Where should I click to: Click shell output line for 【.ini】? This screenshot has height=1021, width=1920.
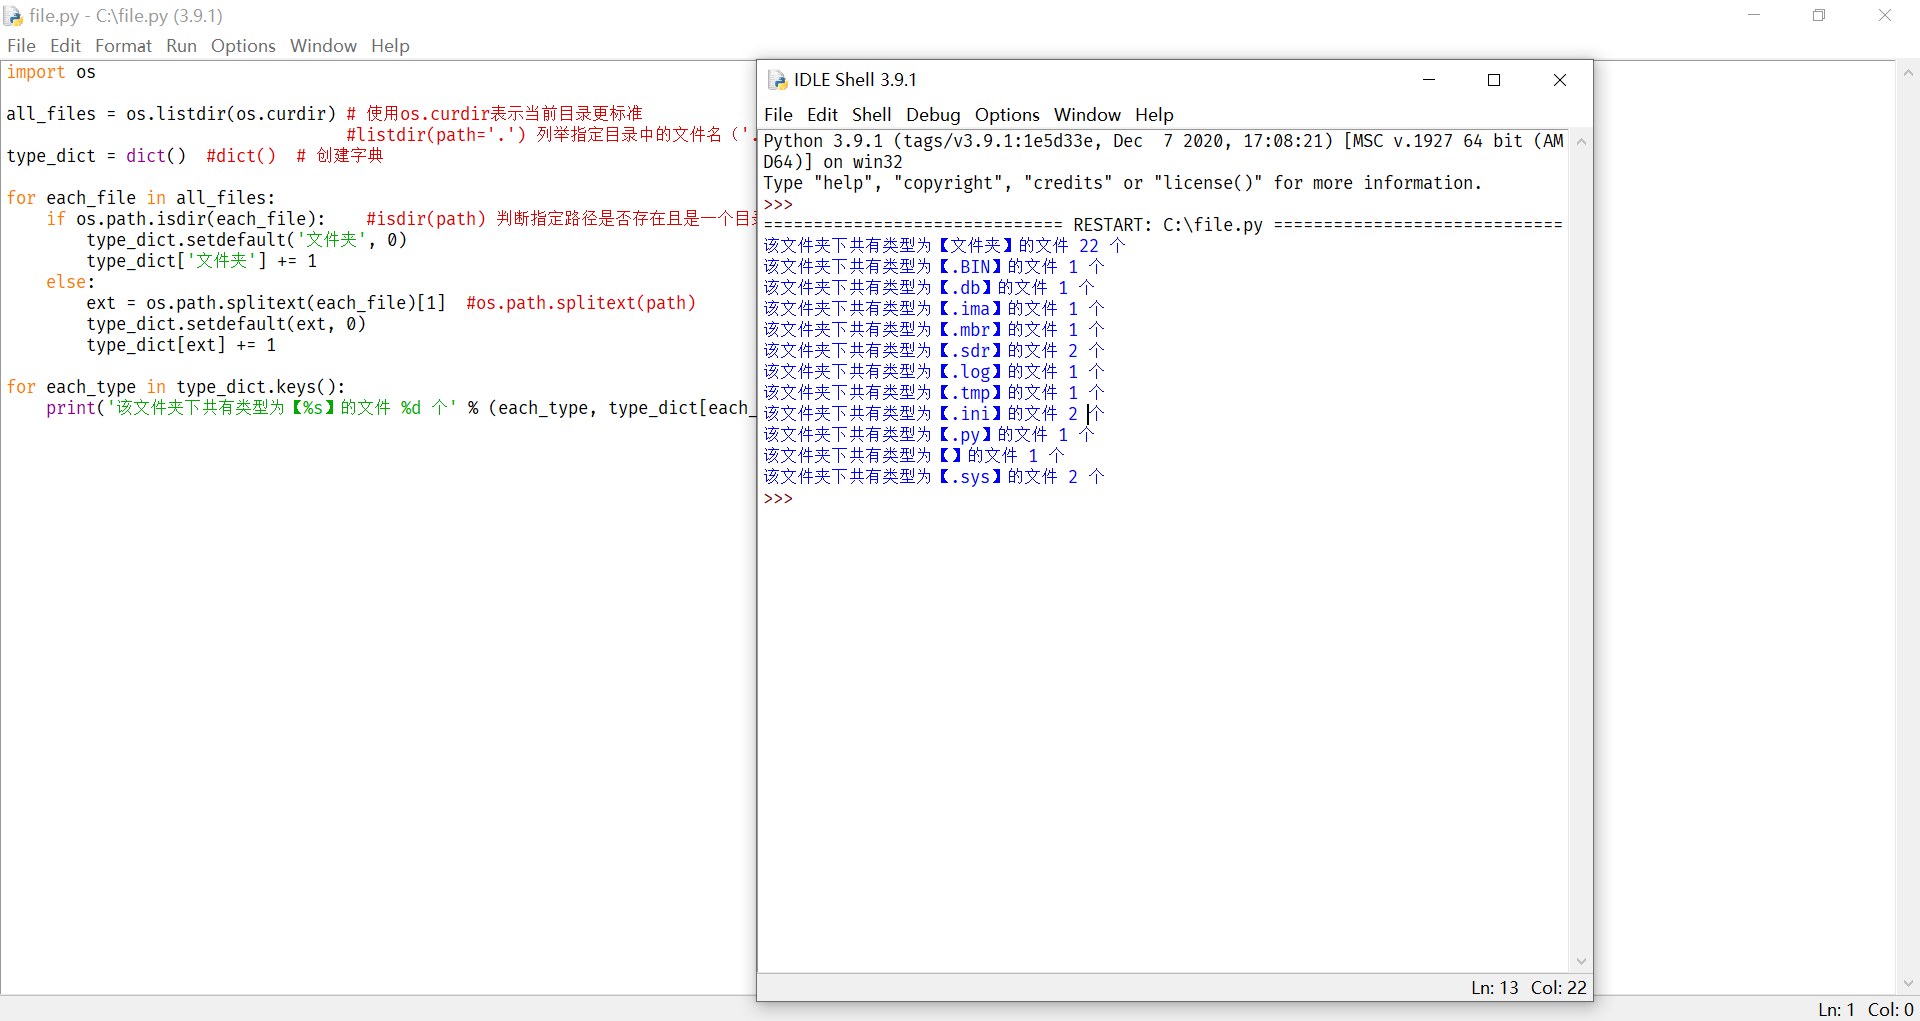point(934,414)
